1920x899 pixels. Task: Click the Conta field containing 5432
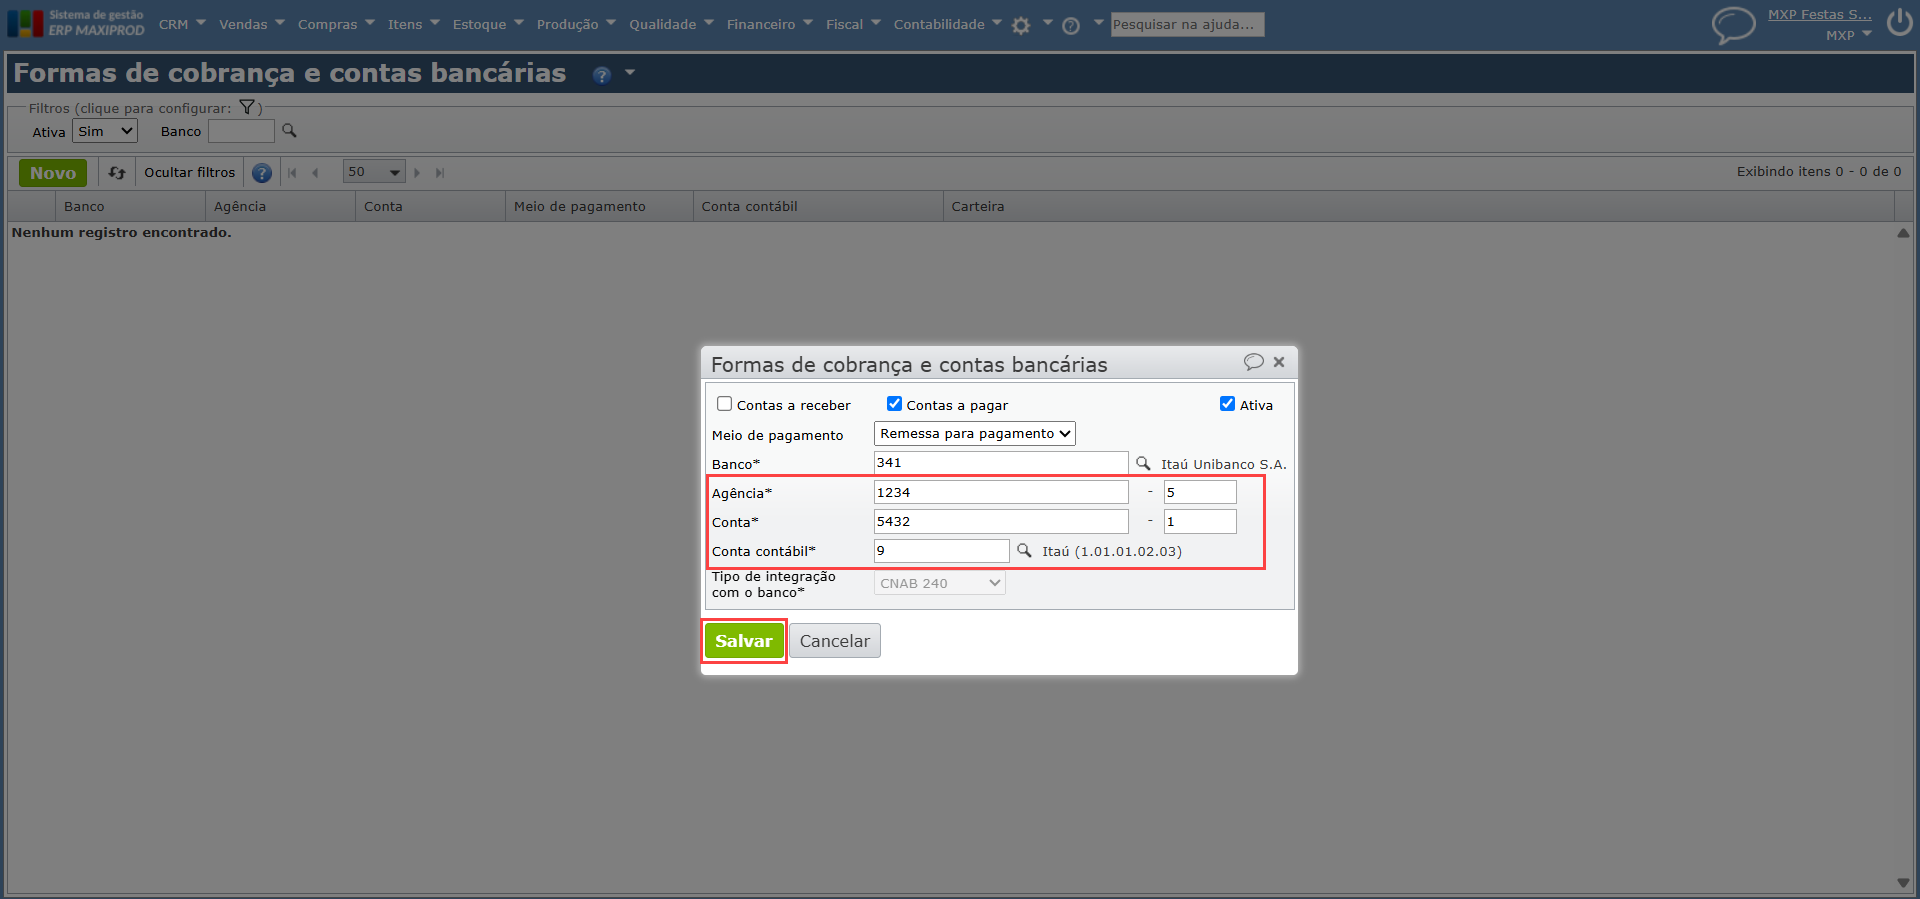(x=1001, y=521)
